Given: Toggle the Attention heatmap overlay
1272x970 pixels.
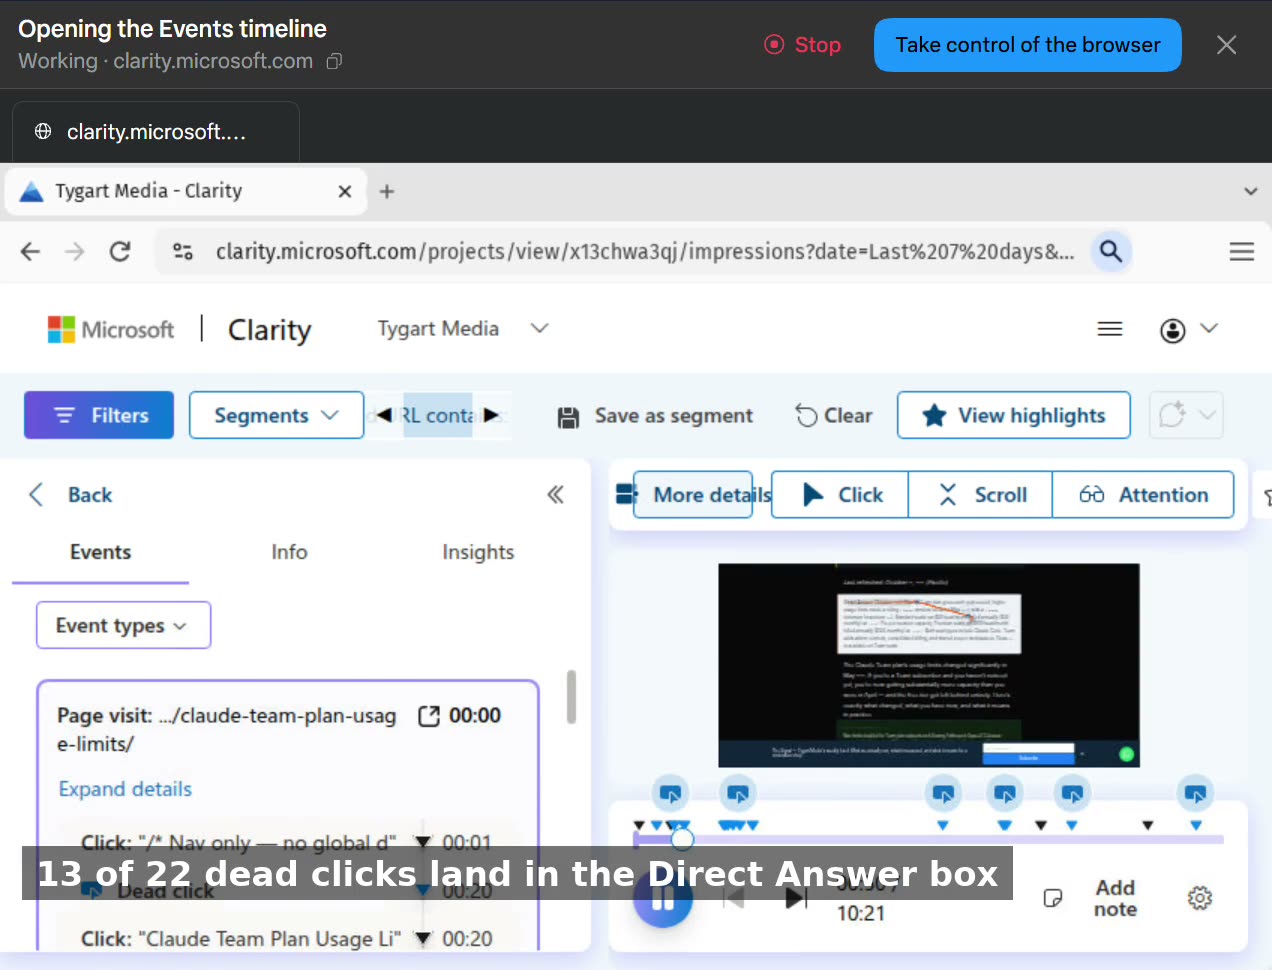Looking at the screenshot, I should [1143, 495].
